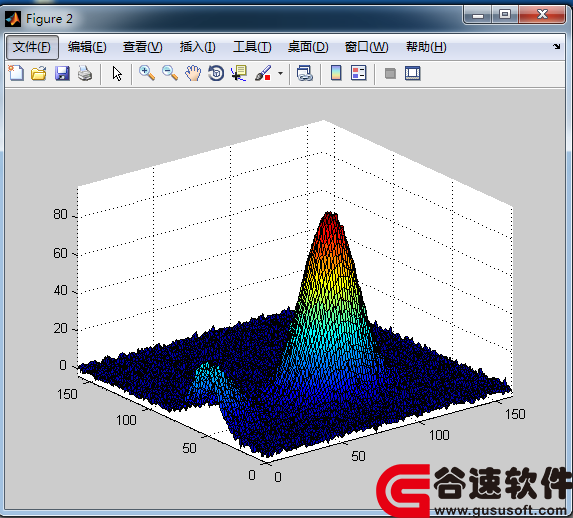Save the figure with floppy icon

click(x=62, y=73)
